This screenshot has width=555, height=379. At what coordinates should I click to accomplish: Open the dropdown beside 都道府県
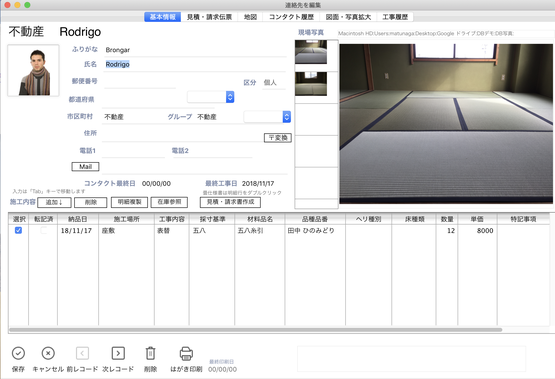click(230, 97)
